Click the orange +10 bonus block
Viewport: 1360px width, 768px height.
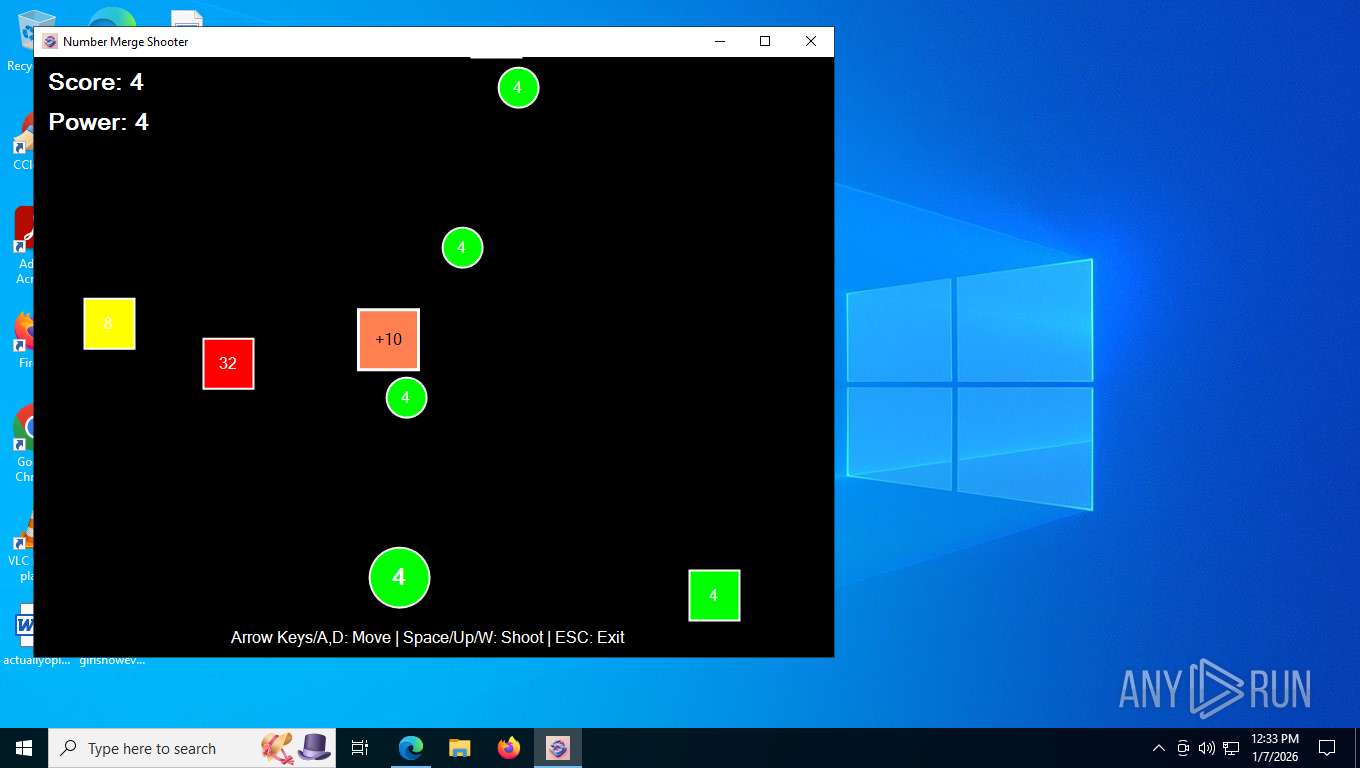(388, 339)
